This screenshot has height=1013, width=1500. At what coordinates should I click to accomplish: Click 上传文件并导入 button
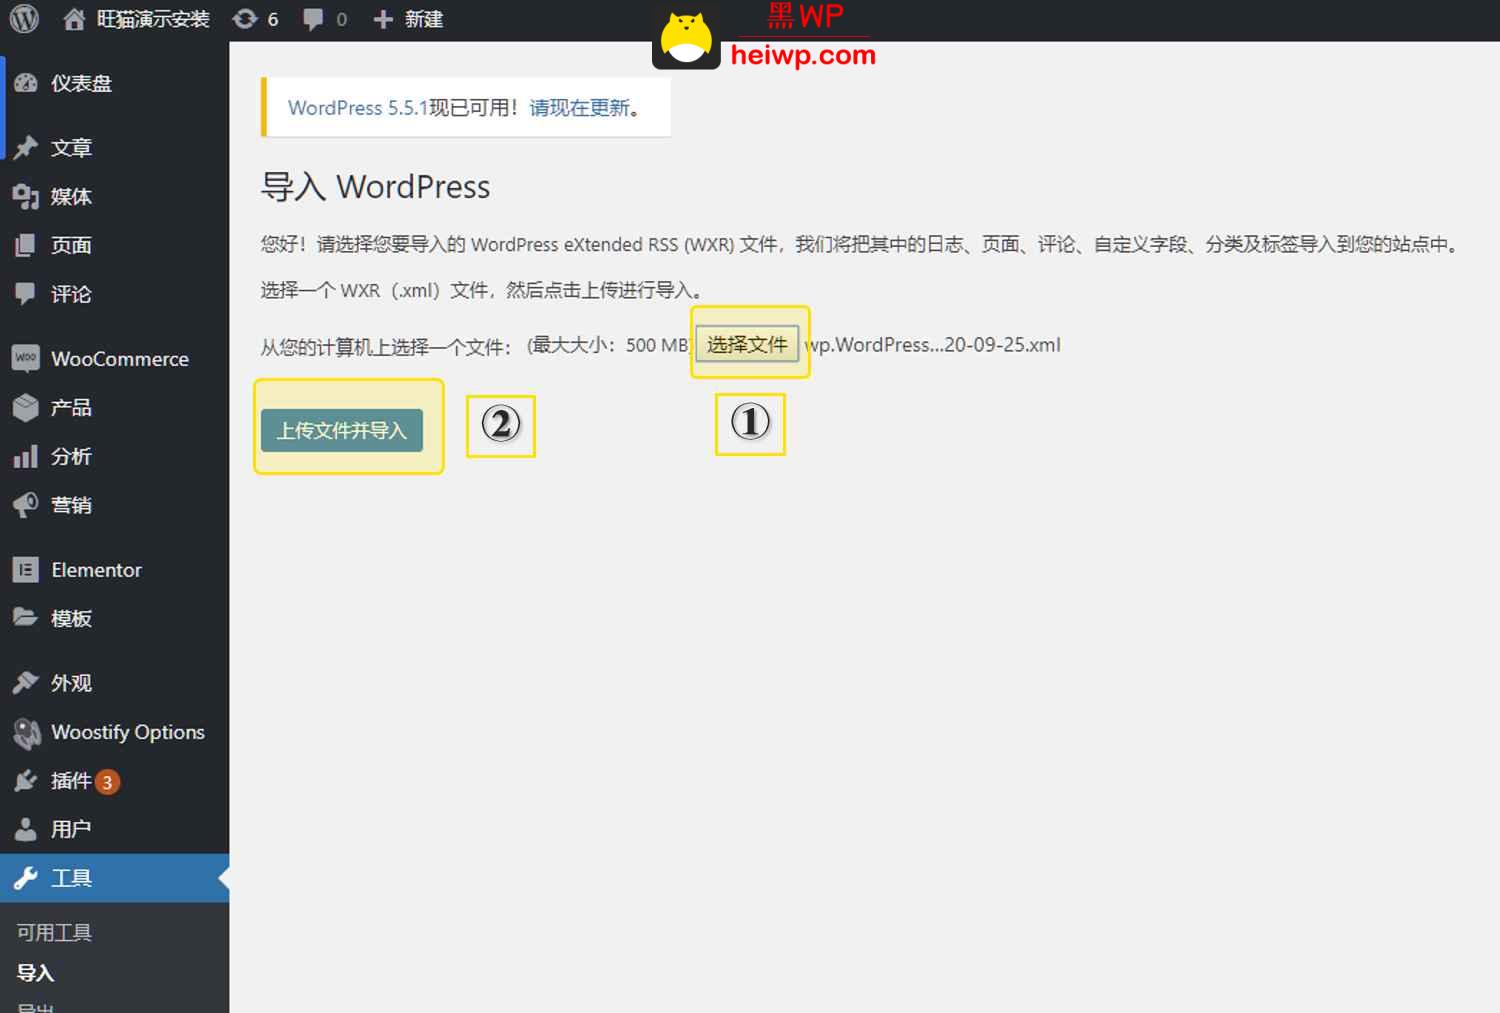point(342,430)
